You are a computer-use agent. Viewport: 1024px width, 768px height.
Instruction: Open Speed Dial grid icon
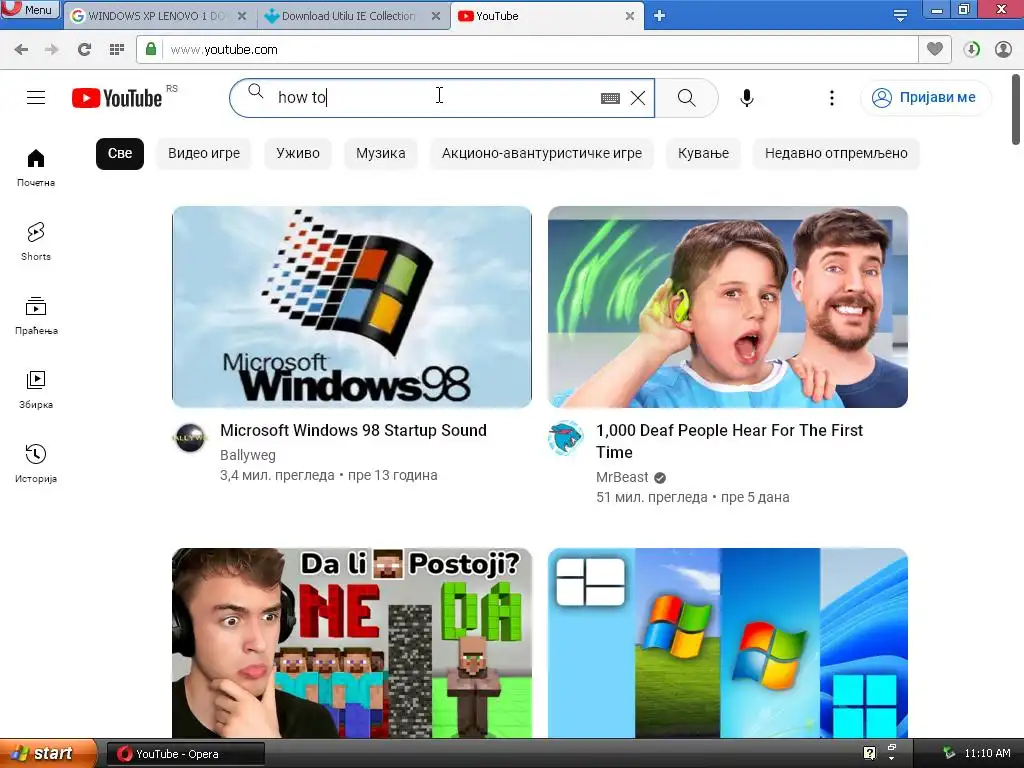pyautogui.click(x=117, y=49)
